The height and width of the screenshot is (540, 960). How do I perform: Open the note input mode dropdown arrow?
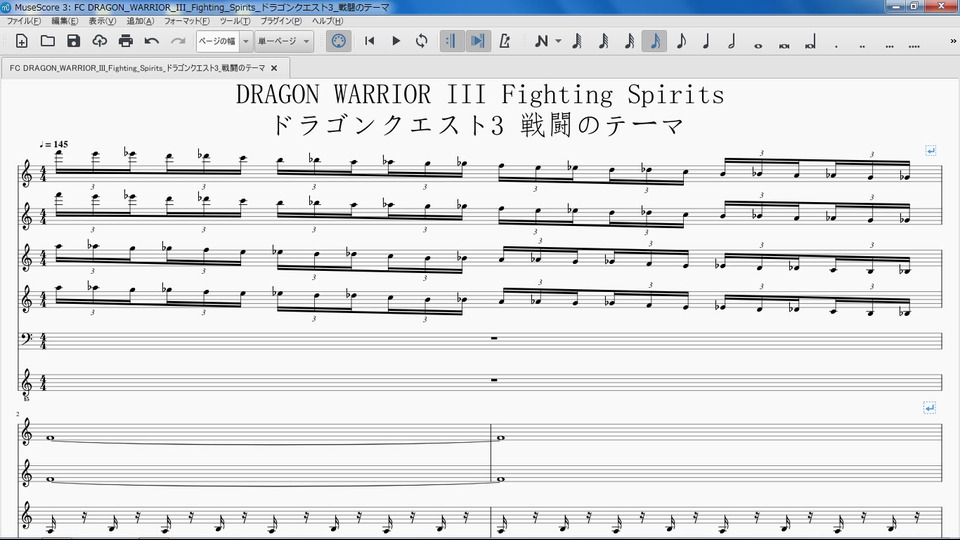coord(558,41)
